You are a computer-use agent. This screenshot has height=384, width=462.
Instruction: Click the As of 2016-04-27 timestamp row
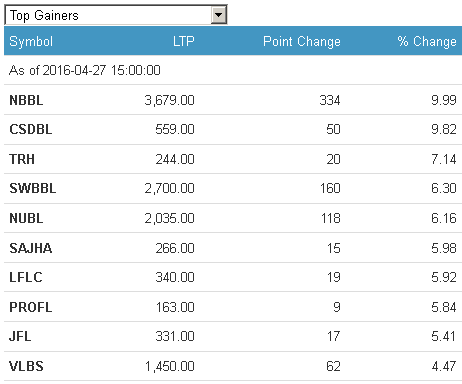(233, 70)
